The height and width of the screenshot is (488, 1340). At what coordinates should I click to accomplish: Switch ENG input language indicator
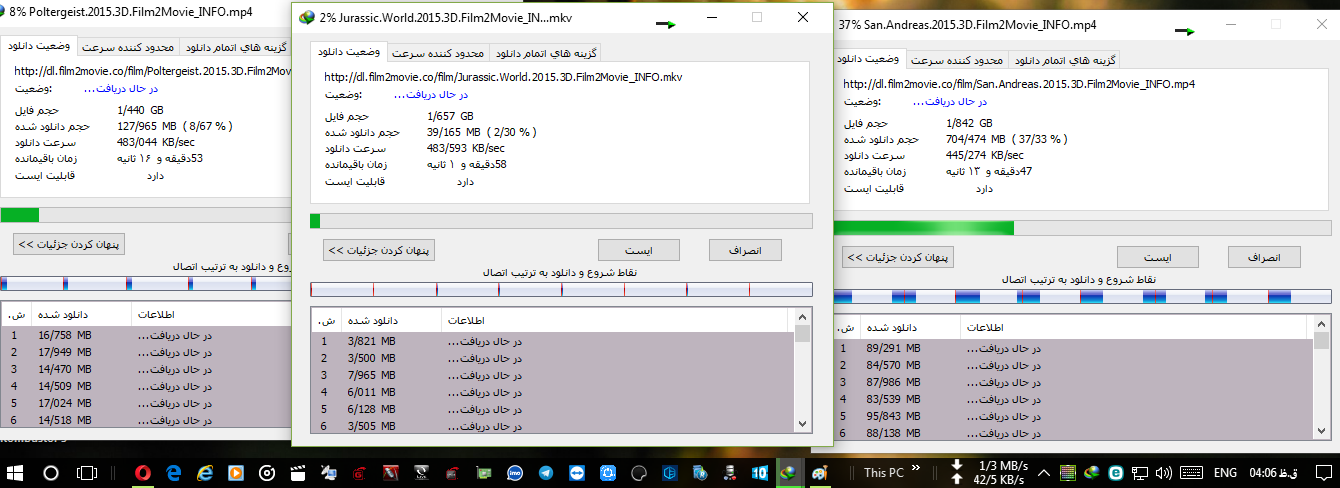pyautogui.click(x=1225, y=473)
